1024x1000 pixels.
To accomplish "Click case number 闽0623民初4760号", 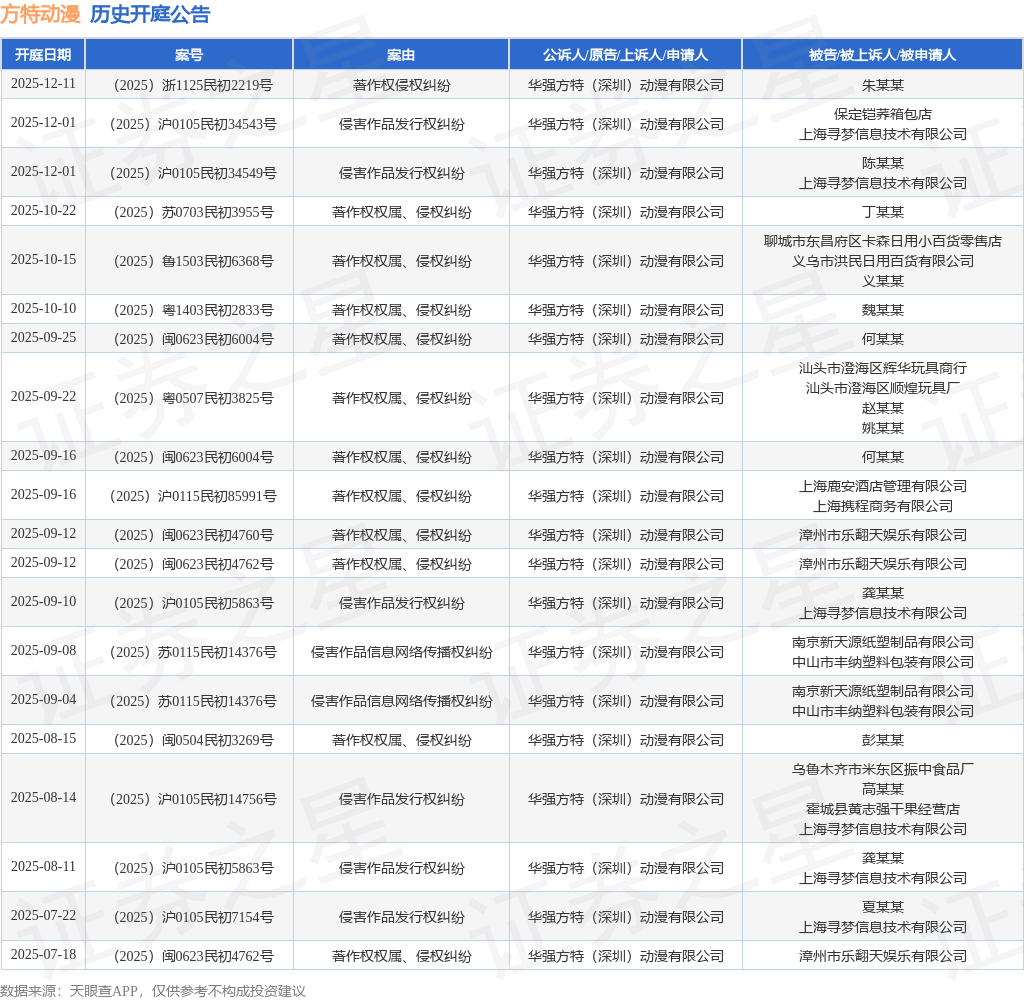I will 193,536.
